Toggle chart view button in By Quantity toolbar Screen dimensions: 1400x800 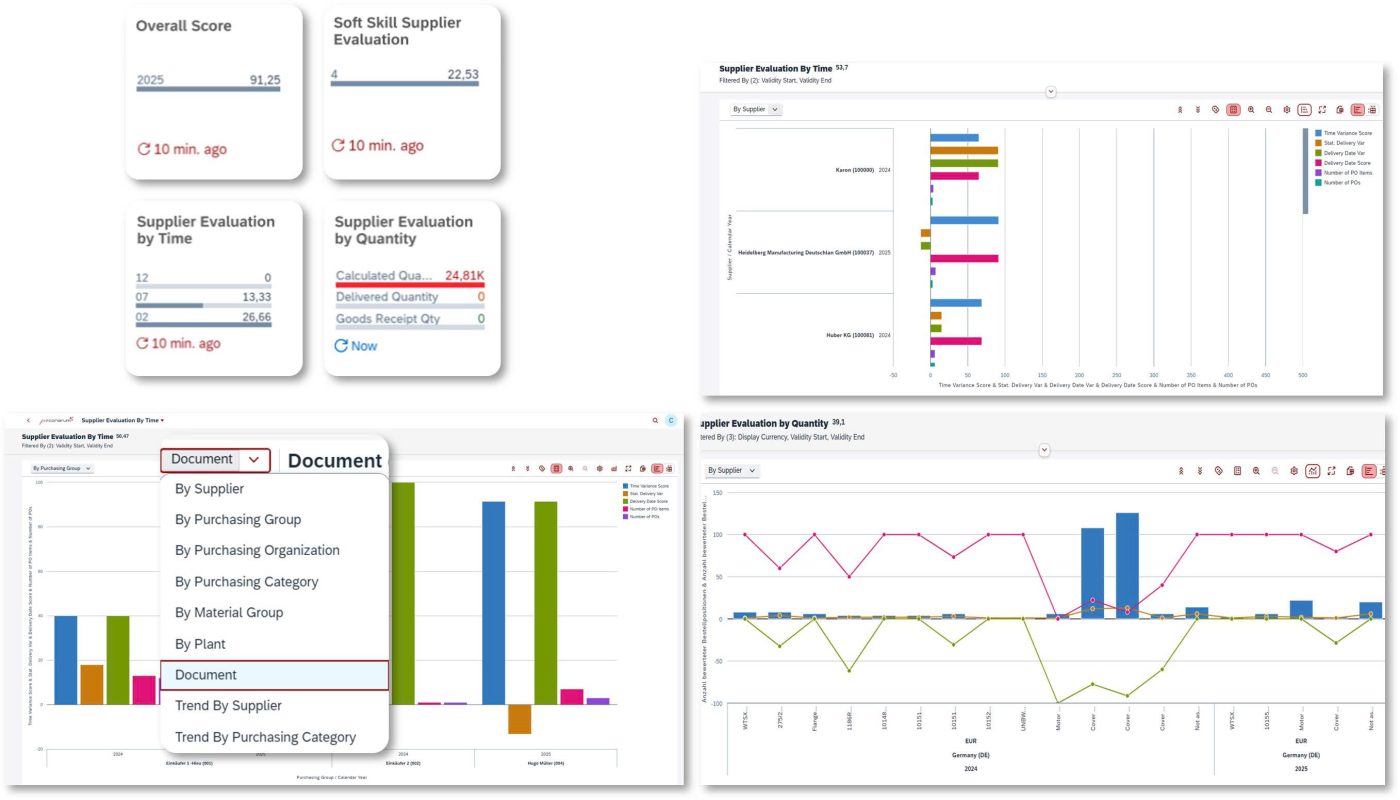tap(1367, 471)
